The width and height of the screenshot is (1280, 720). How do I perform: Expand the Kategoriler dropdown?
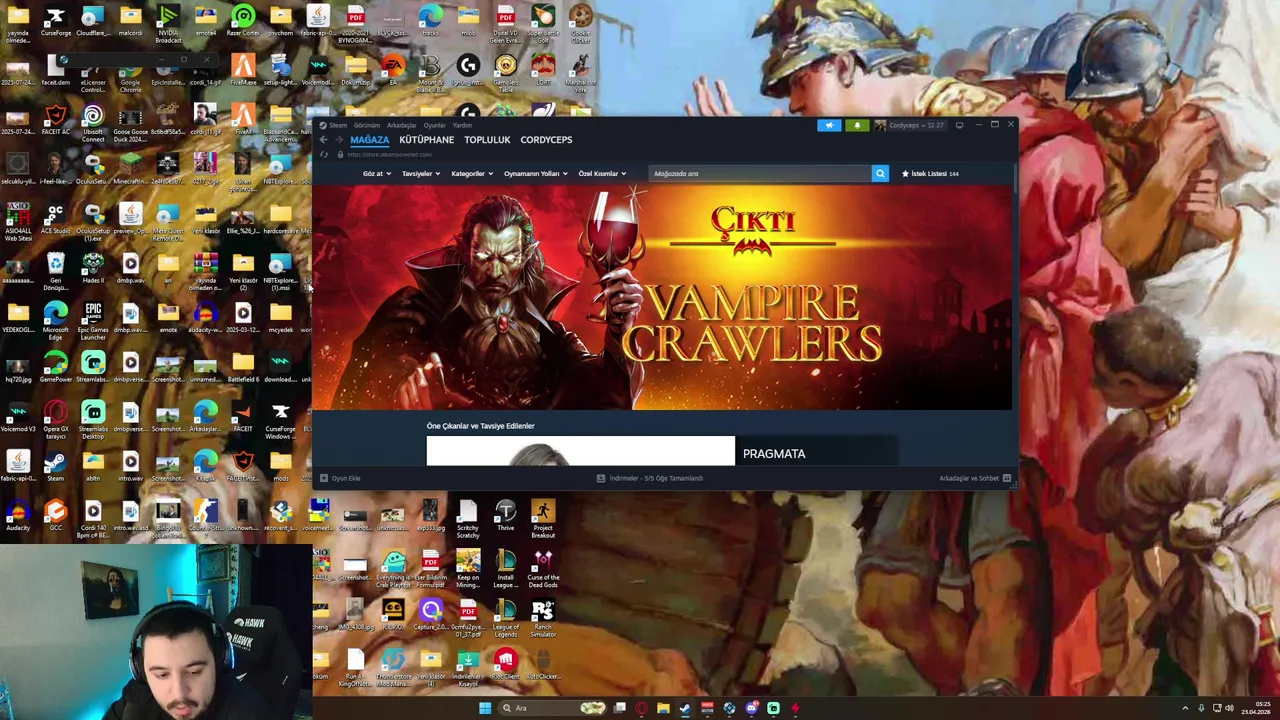tap(471, 174)
